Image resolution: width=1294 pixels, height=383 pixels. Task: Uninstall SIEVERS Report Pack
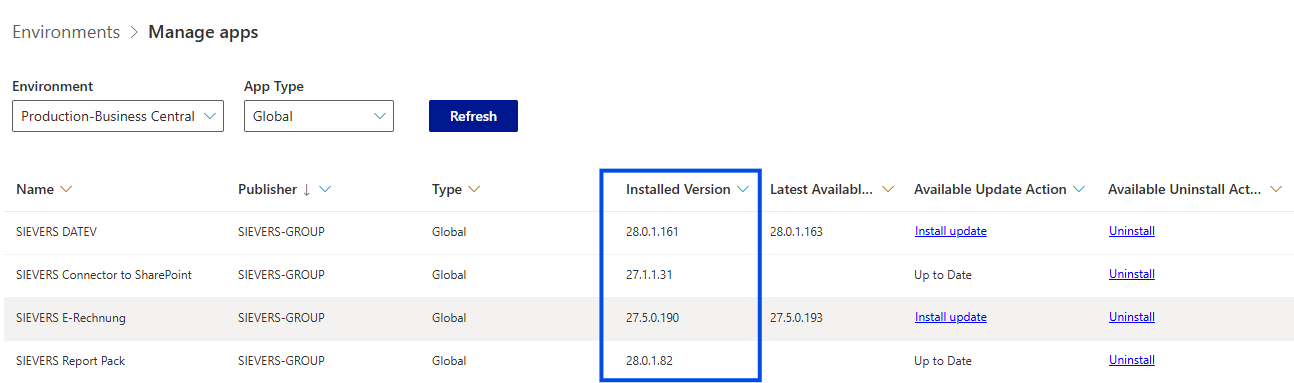[1131, 360]
